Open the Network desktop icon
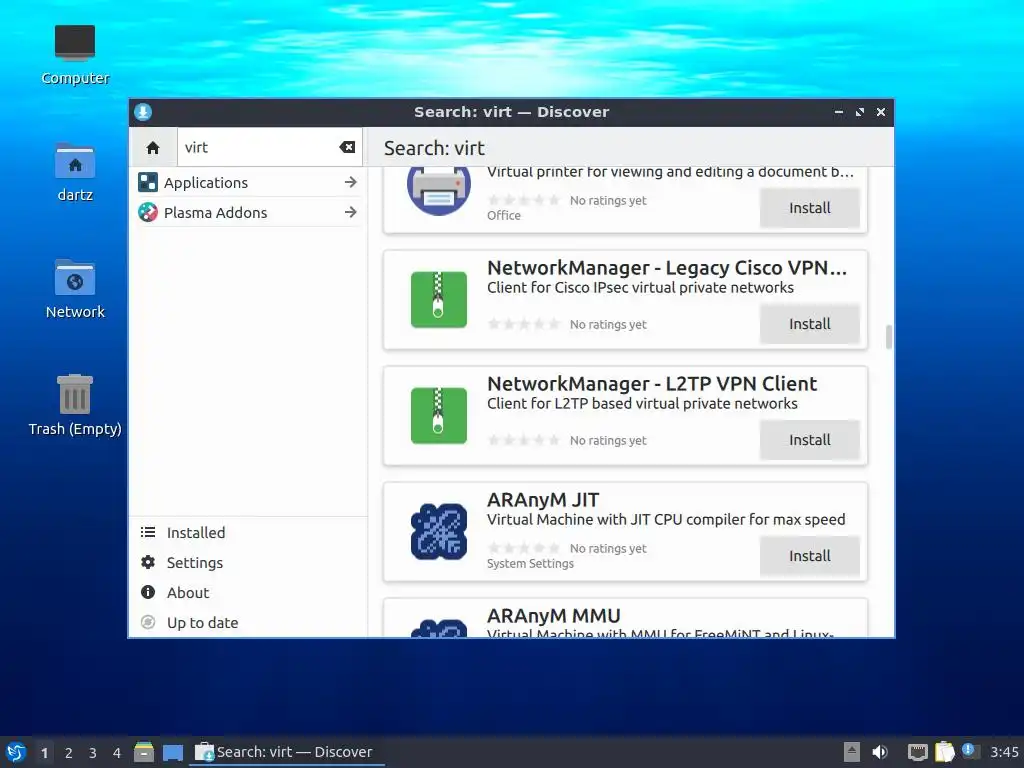The height and width of the screenshot is (768, 1024). 75,289
